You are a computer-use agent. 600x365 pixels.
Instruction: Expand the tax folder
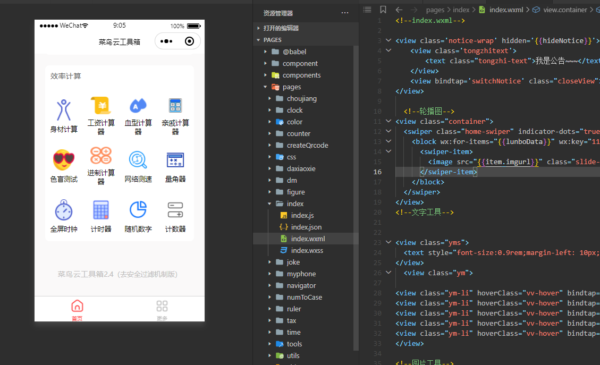[x=270, y=321]
